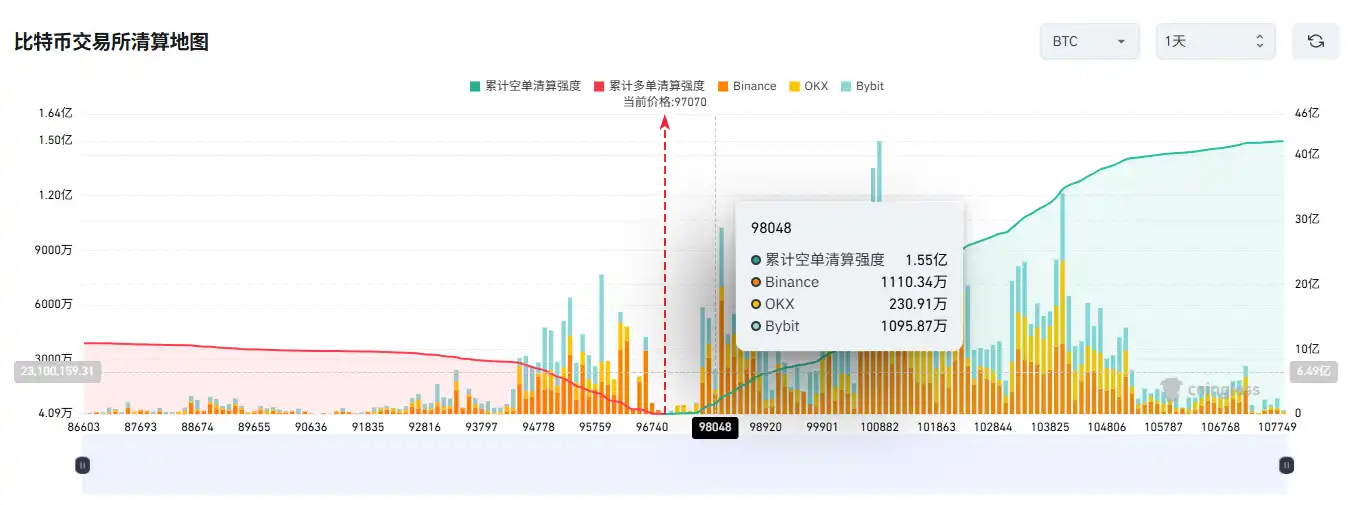
Task: Click right axis marker 6.49亿
Action: 1312,371
